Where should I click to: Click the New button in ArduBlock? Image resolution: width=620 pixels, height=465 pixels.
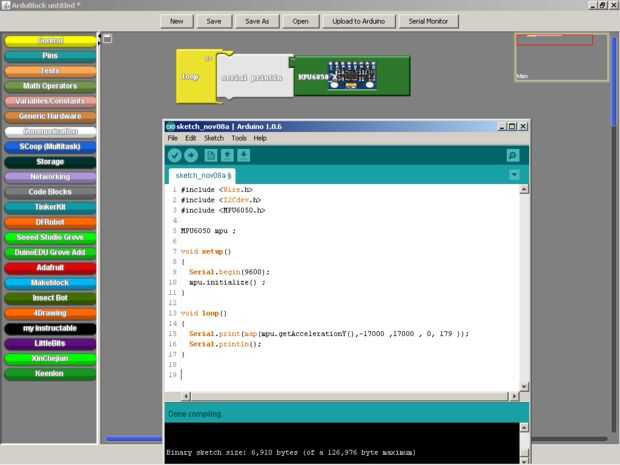pyautogui.click(x=177, y=21)
